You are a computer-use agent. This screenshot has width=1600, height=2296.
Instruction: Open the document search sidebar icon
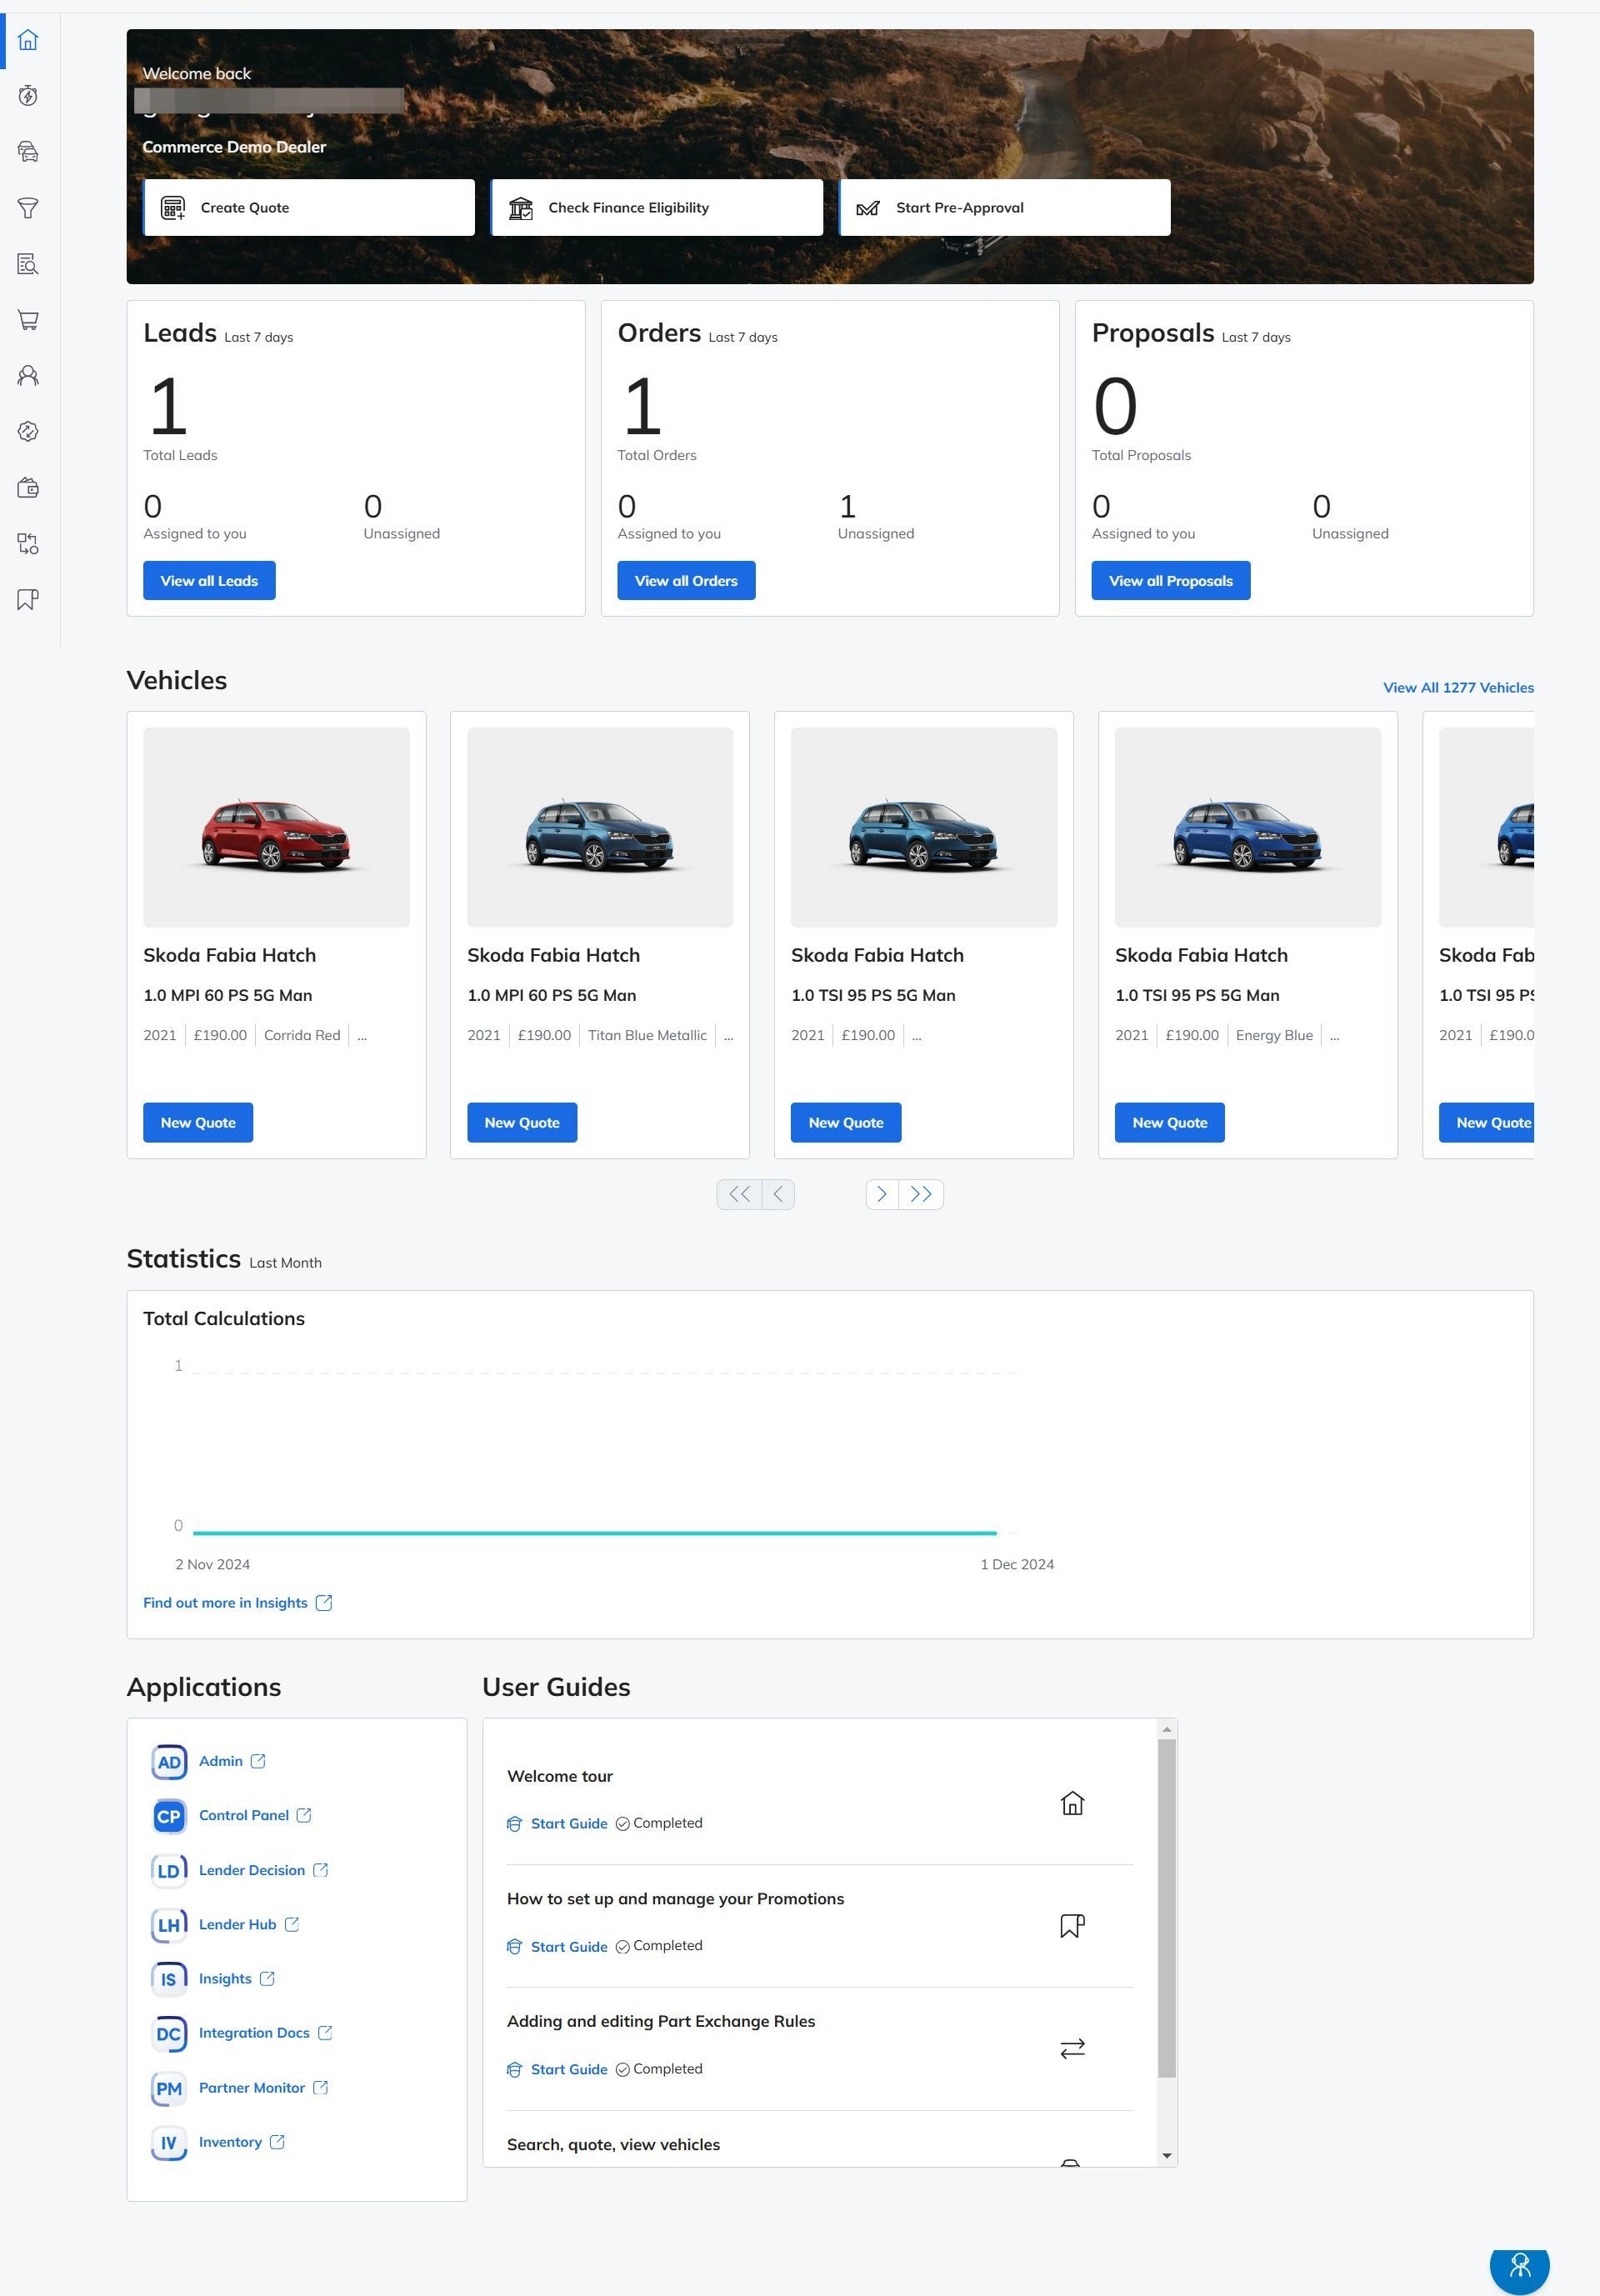pos(28,264)
